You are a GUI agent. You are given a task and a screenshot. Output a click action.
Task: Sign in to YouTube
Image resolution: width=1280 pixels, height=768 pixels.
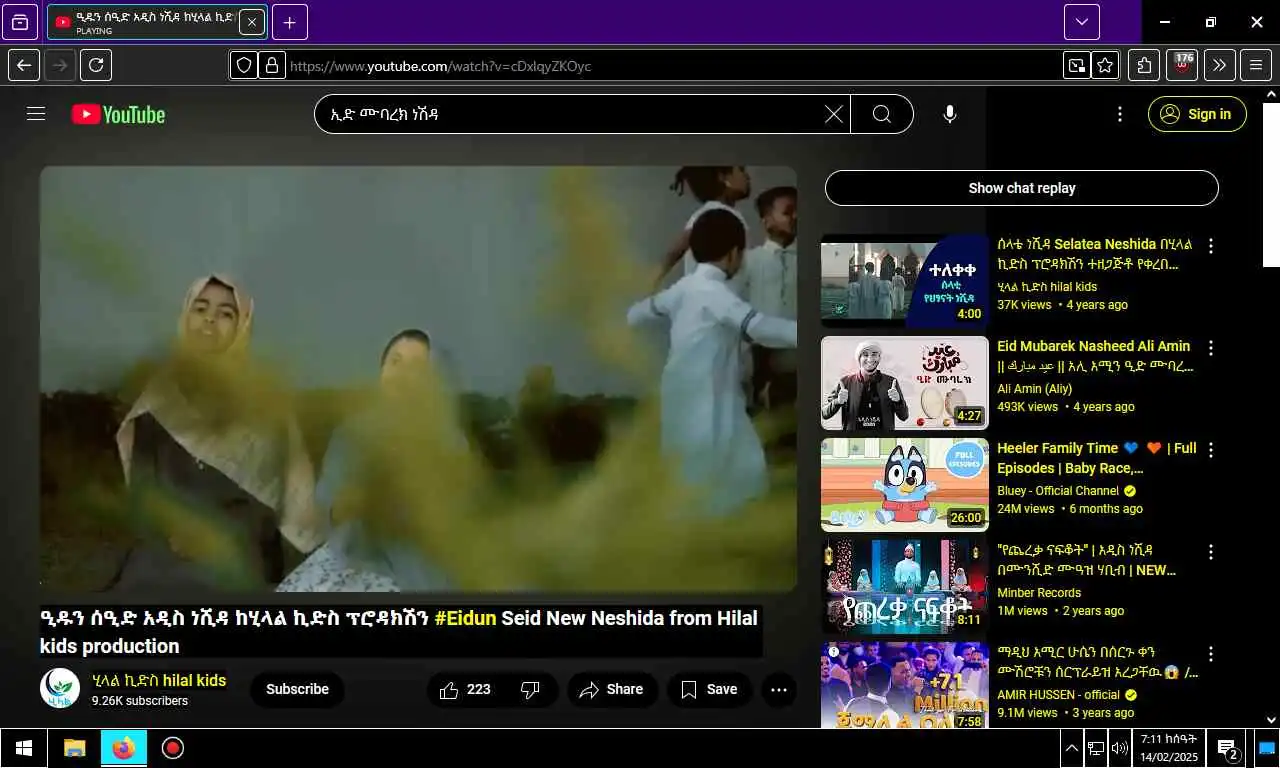click(x=1197, y=114)
